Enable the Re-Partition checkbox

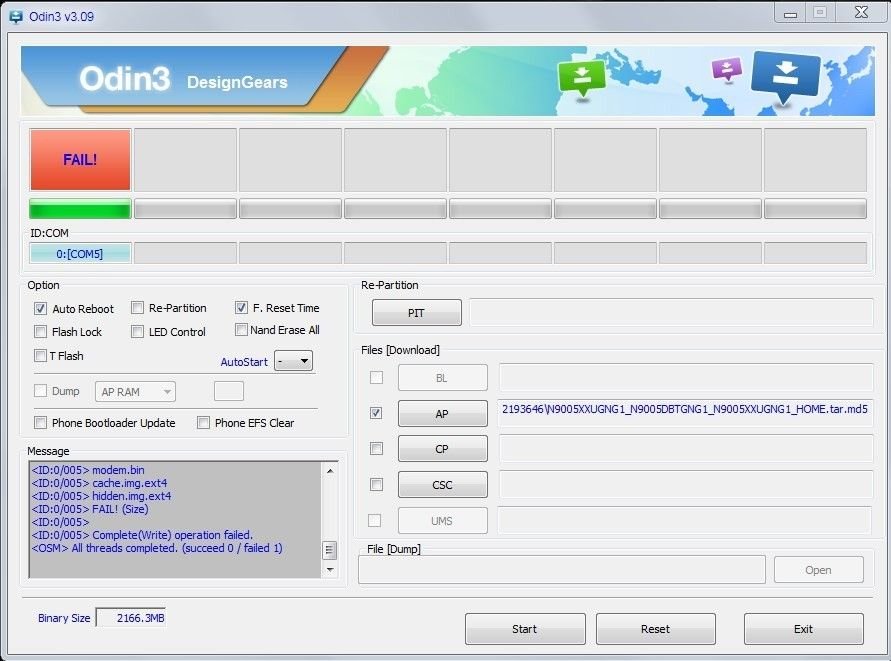tap(137, 307)
